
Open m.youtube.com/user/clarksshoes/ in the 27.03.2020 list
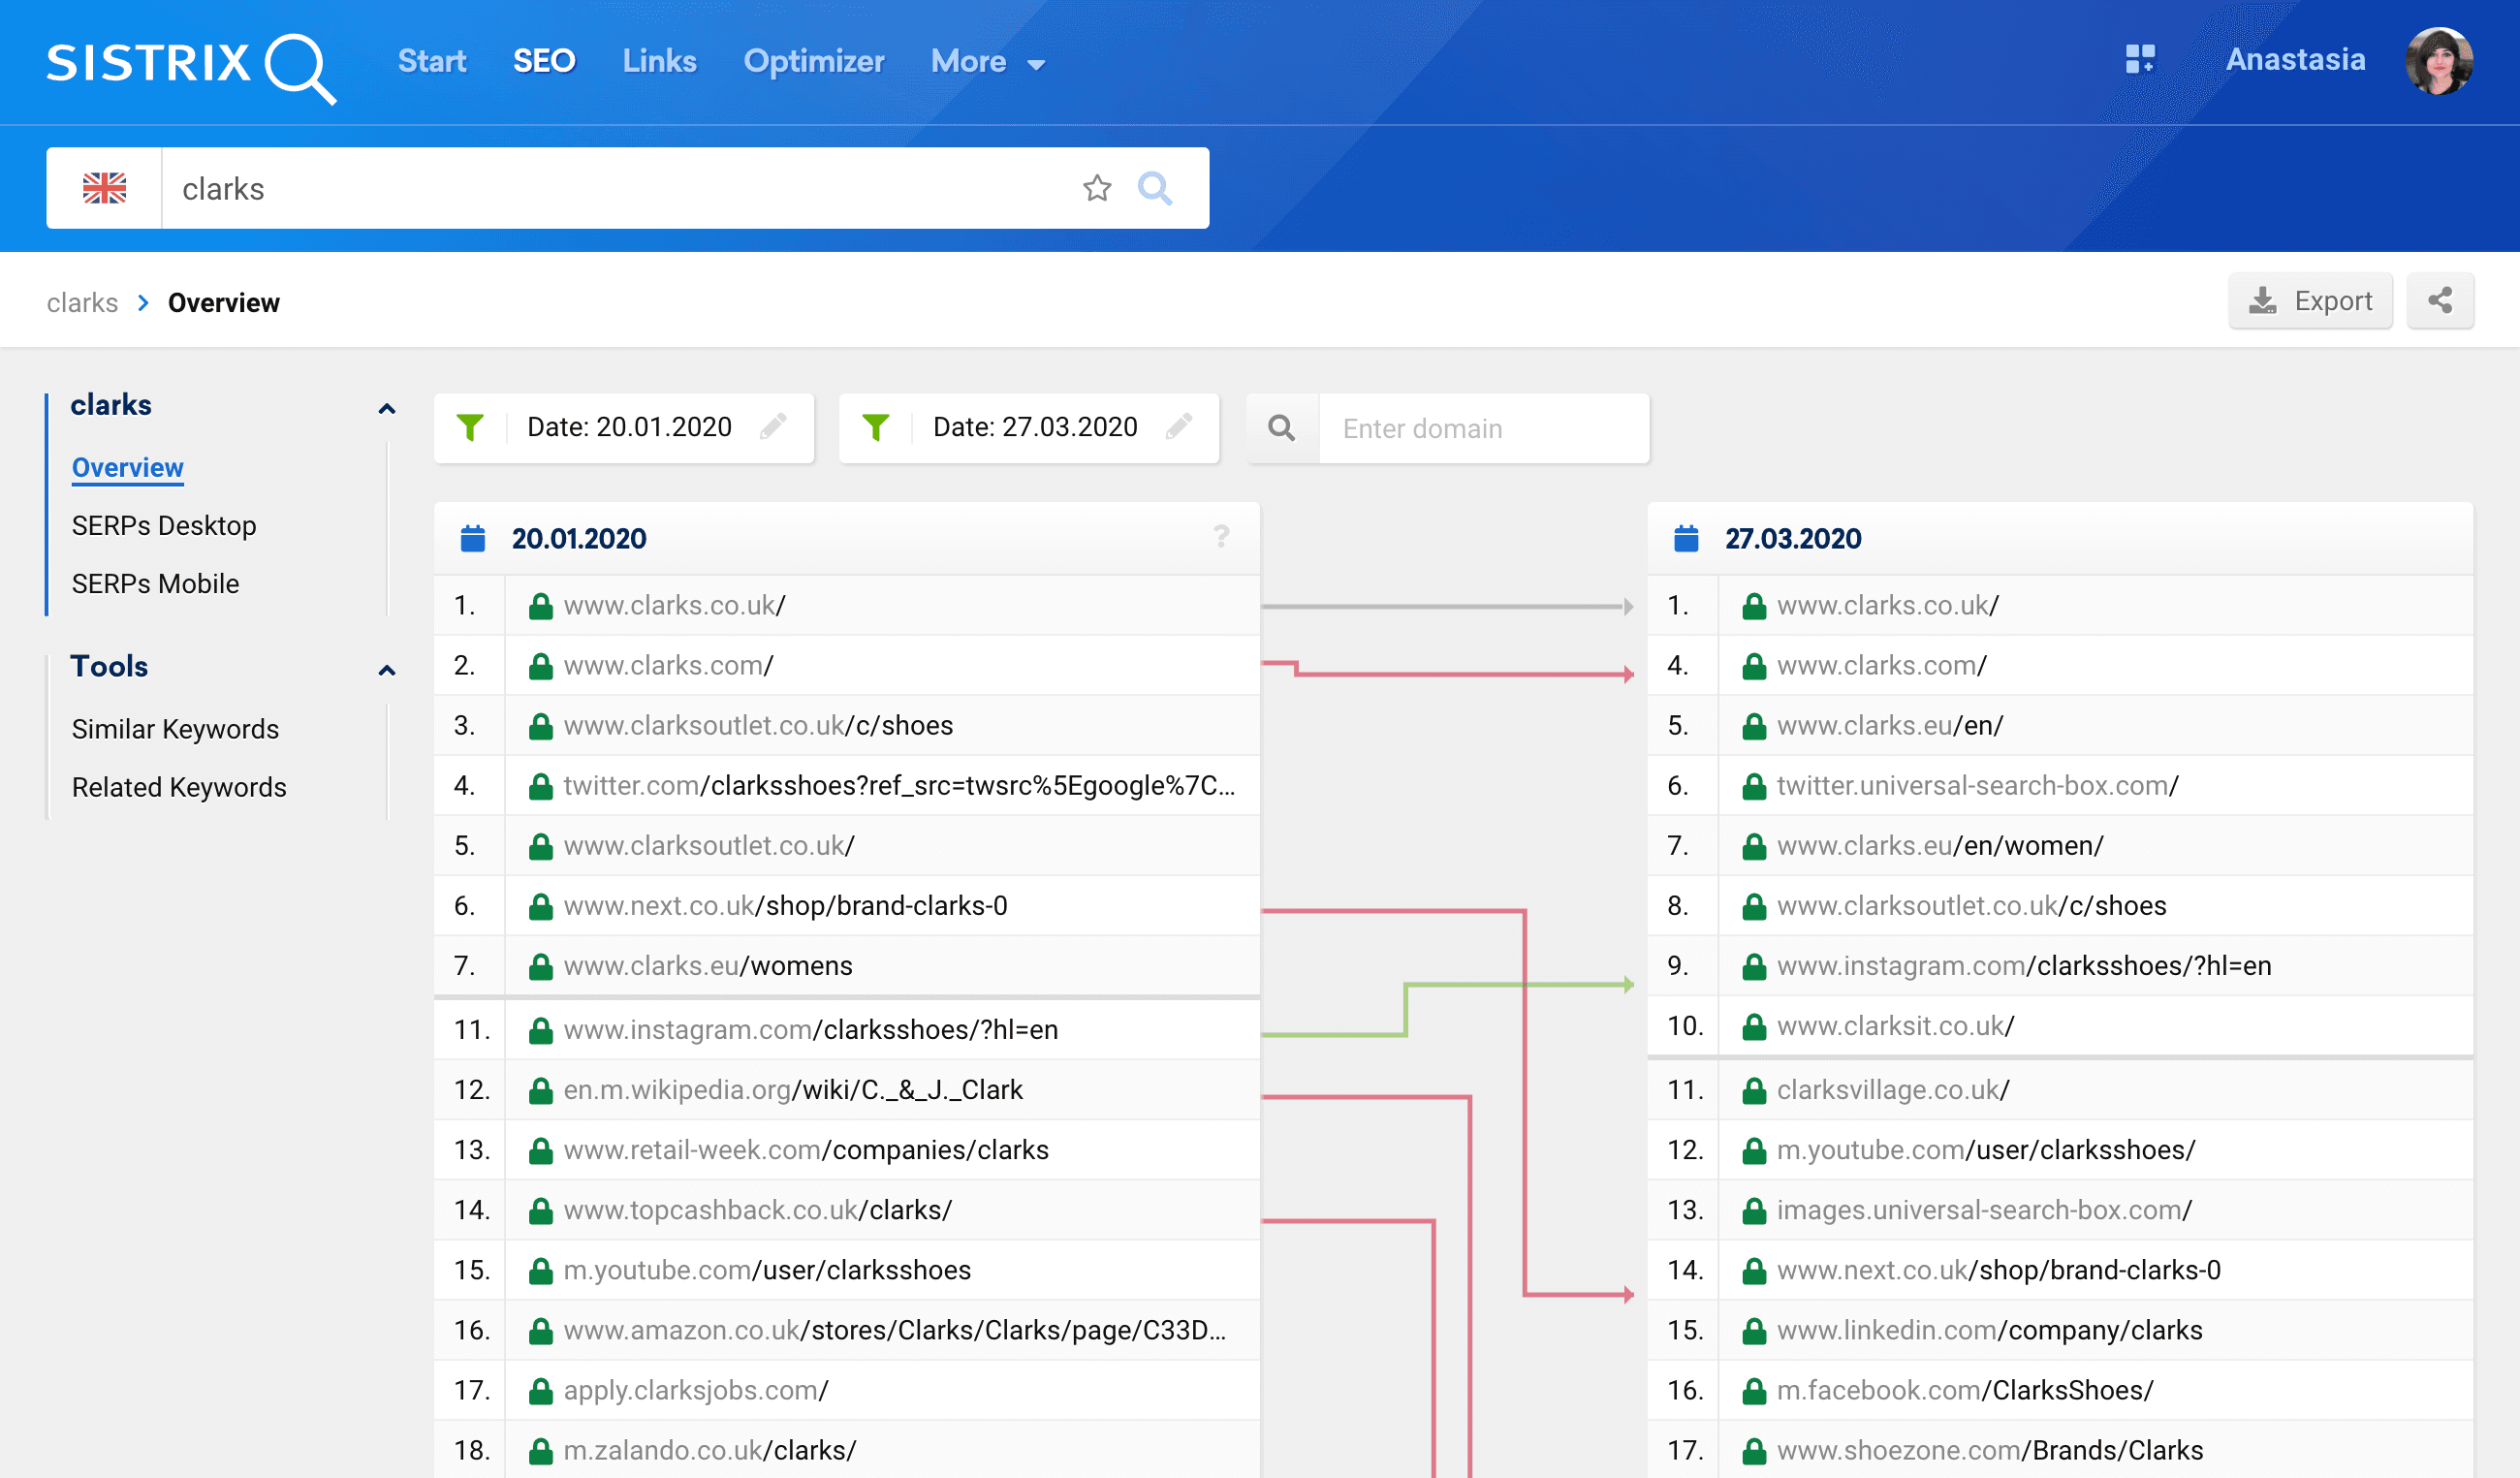1986,1150
